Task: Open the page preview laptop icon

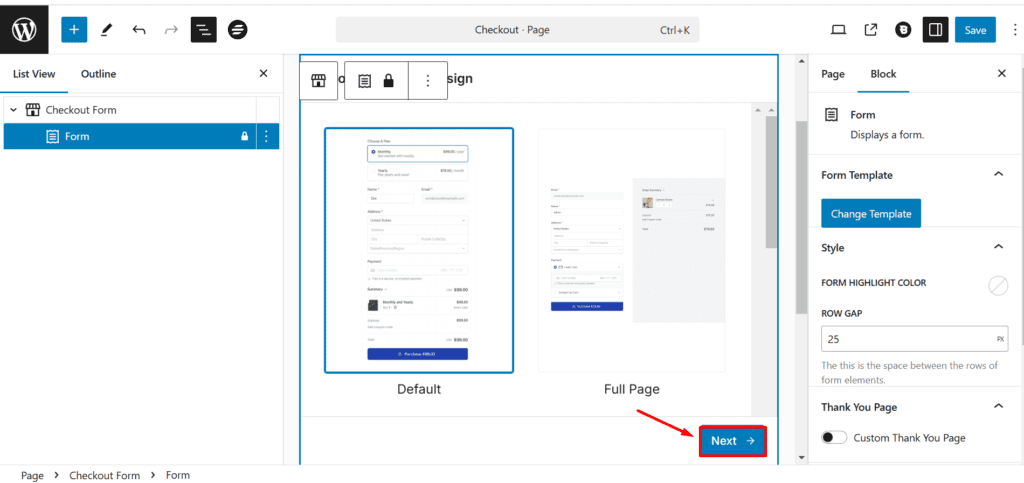Action: coord(838,30)
